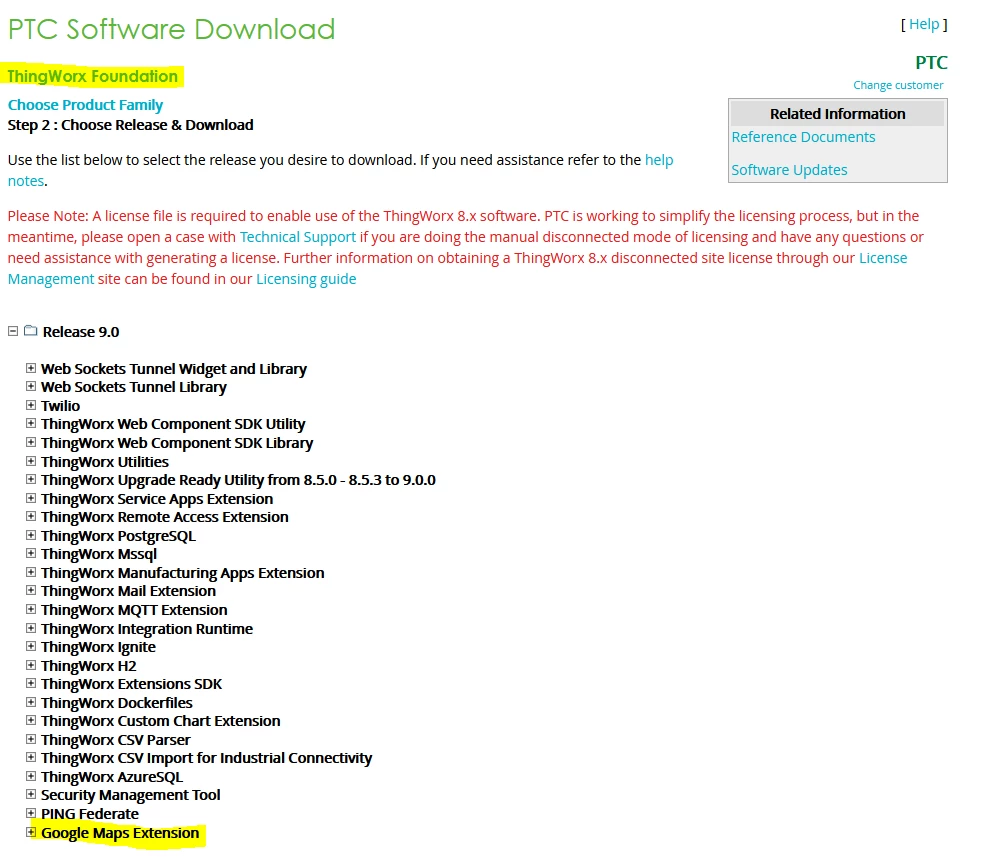Image resolution: width=995 pixels, height=857 pixels.
Task: Expand ThingWorx Service Apps Extension
Action: coord(30,498)
